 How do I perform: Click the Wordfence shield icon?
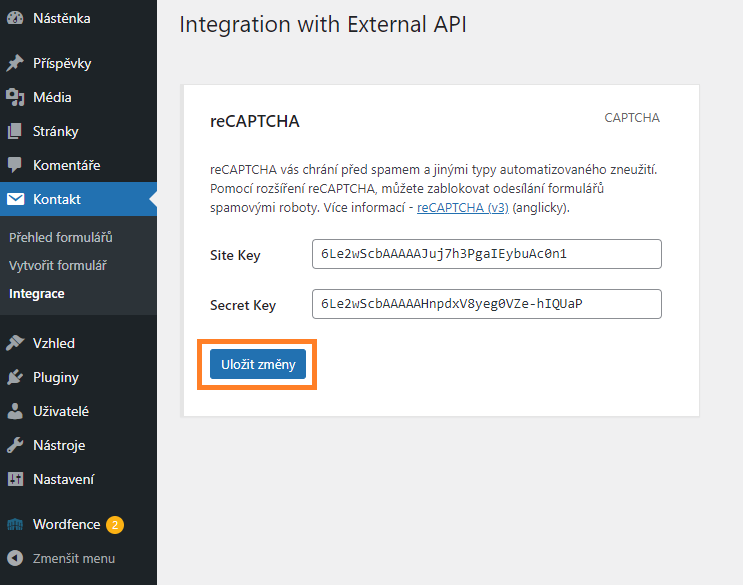(15, 524)
